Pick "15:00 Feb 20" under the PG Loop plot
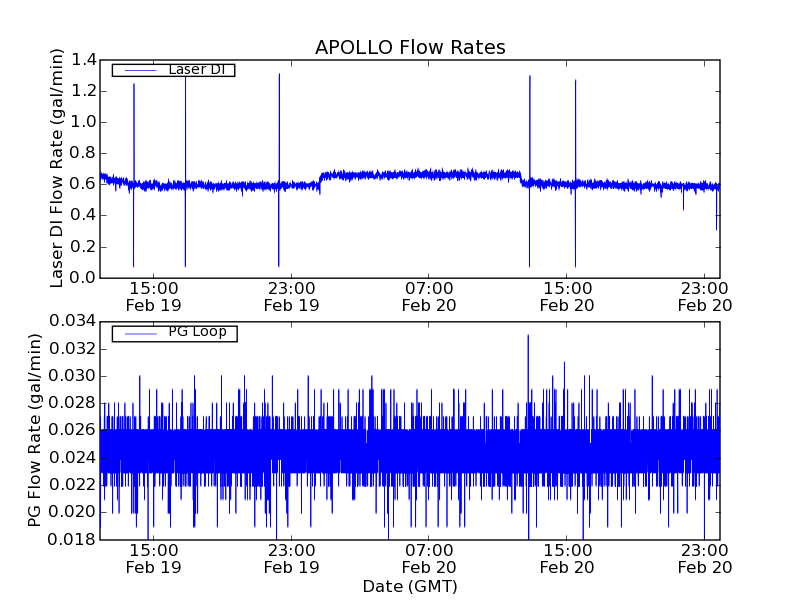The image size is (800, 600). point(567,559)
